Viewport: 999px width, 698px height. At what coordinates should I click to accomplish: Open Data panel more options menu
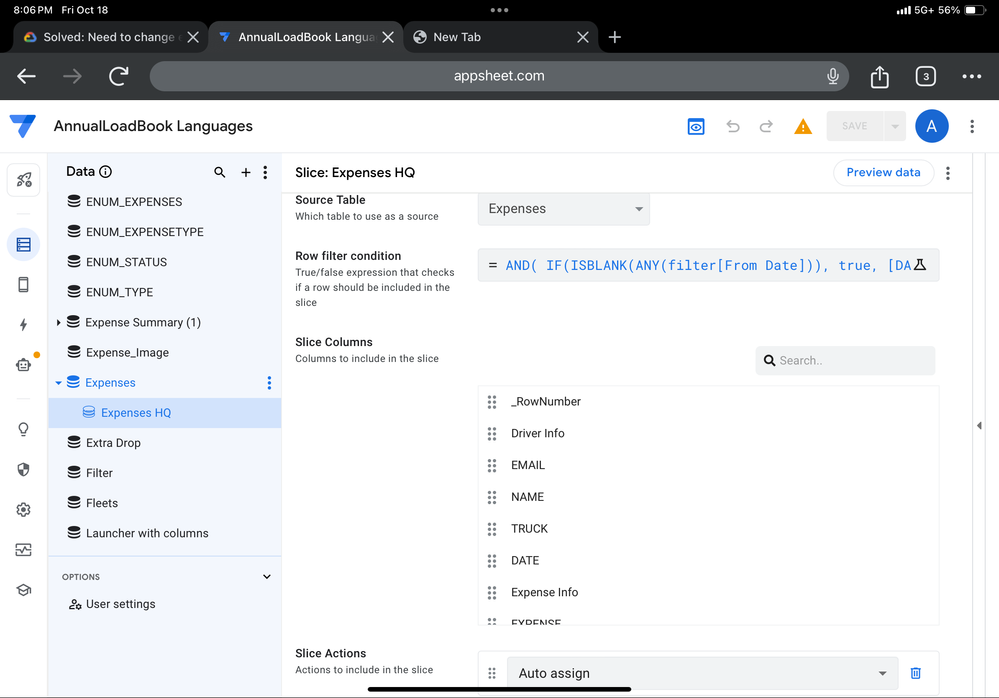coord(266,172)
